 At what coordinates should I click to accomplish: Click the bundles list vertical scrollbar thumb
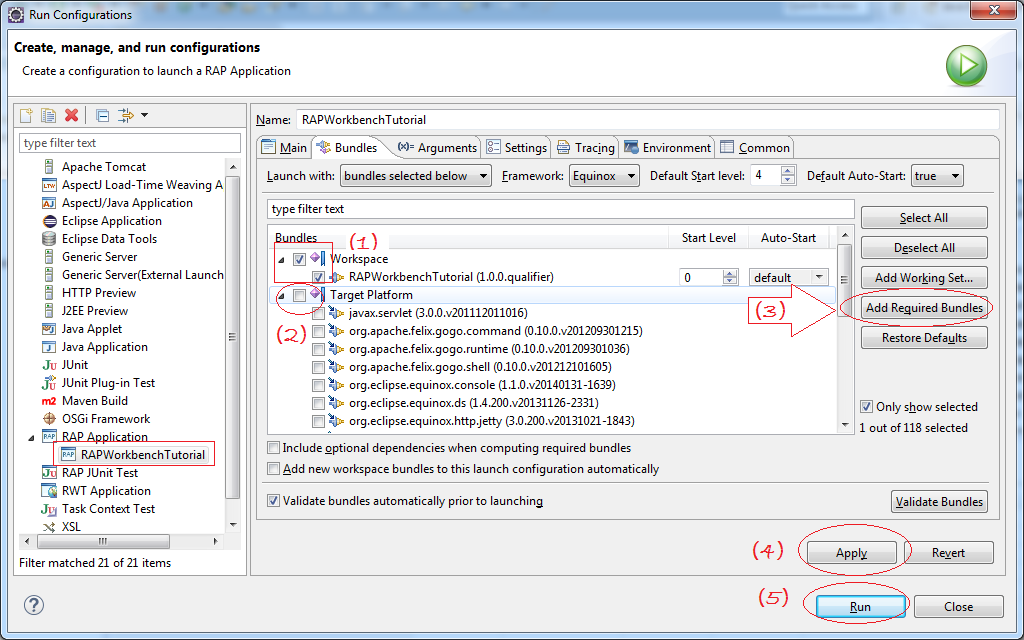click(844, 280)
